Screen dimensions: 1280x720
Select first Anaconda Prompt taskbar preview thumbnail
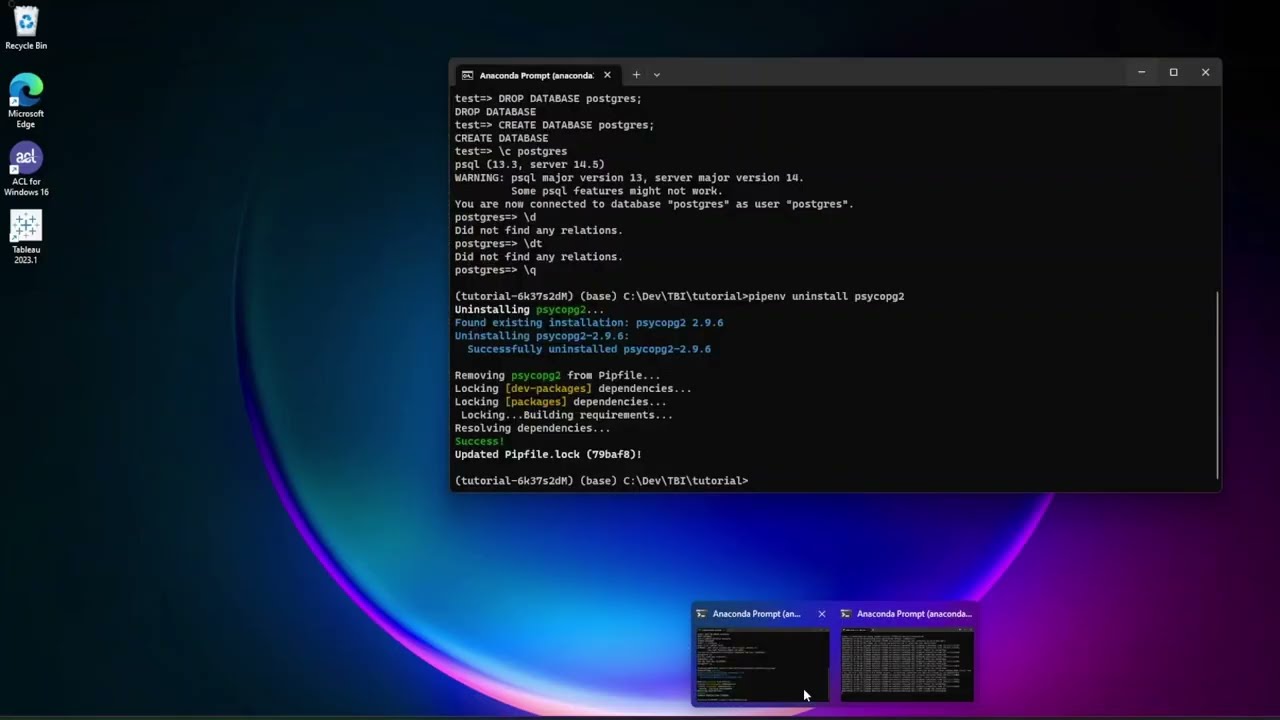coord(762,665)
